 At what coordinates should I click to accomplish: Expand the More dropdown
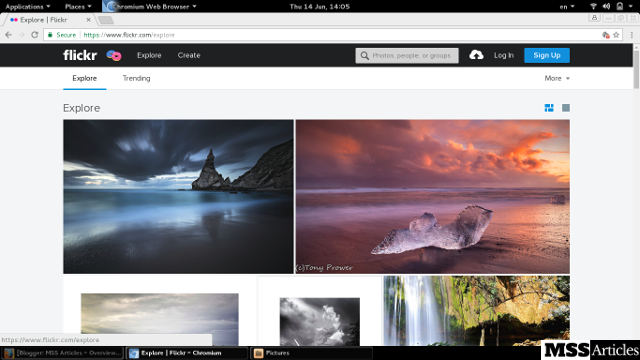[x=557, y=78]
